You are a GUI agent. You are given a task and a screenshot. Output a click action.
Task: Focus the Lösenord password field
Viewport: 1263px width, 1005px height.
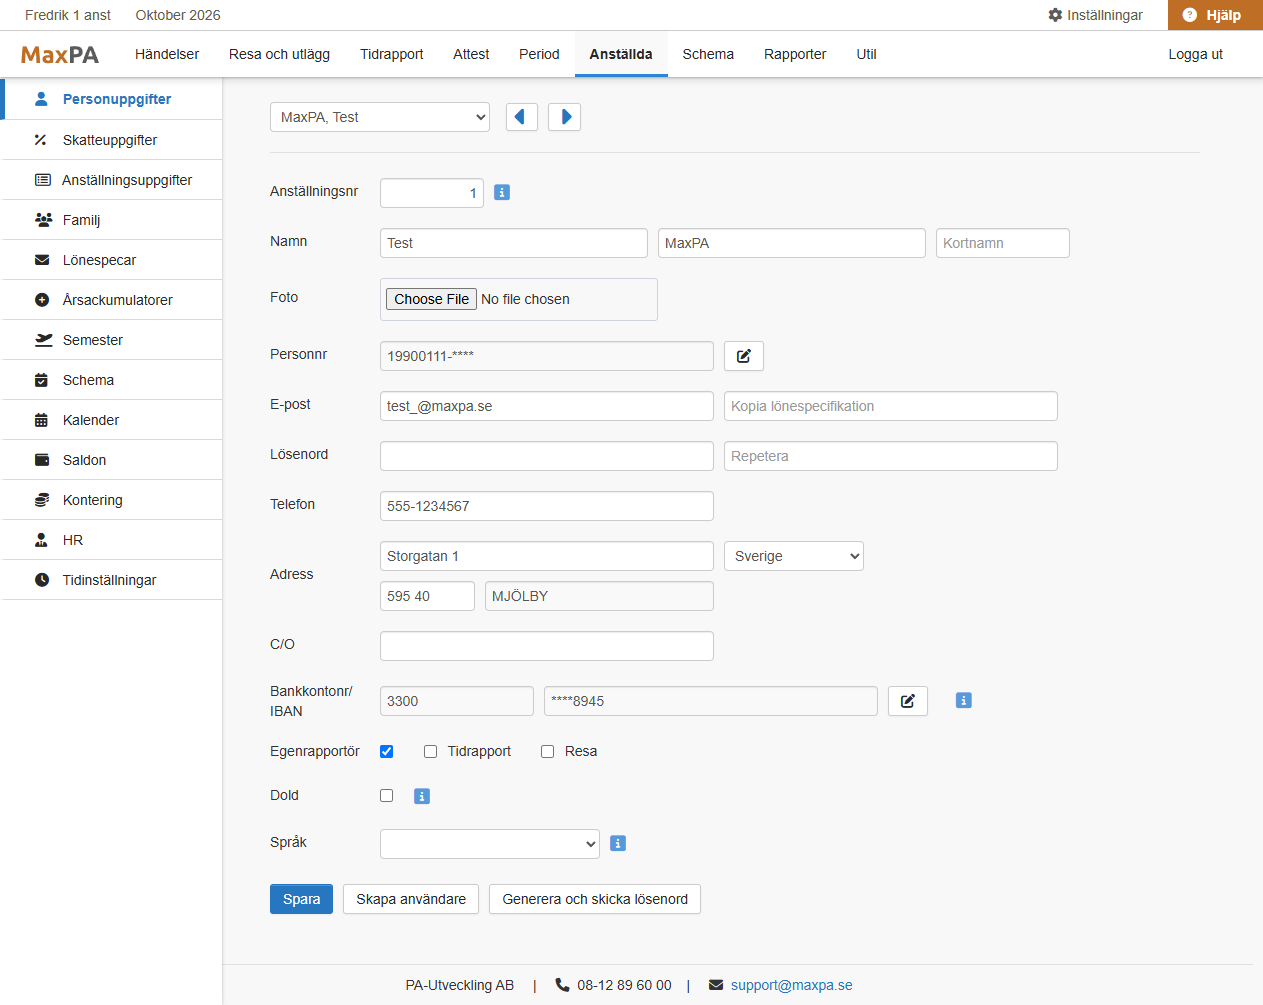pyautogui.click(x=547, y=456)
